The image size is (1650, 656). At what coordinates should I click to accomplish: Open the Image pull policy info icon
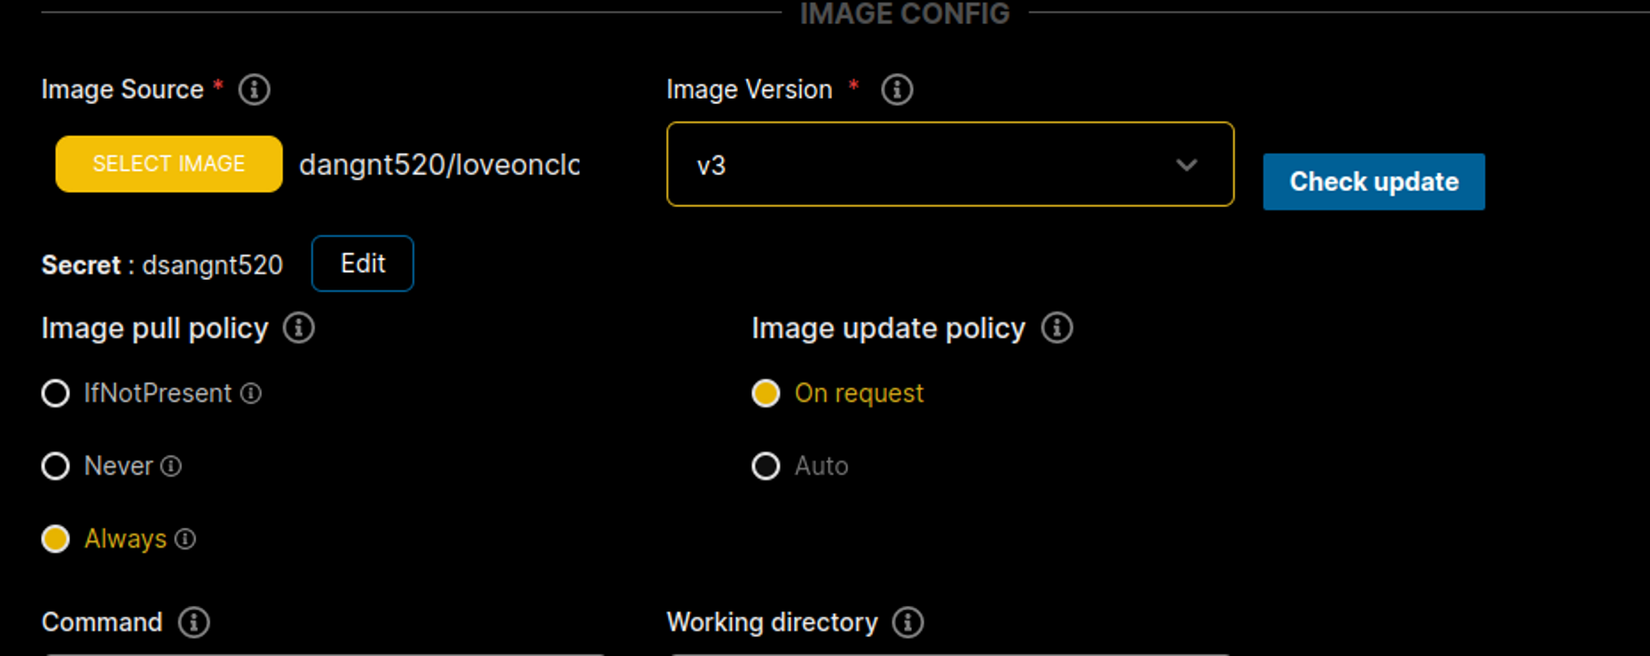pyautogui.click(x=299, y=328)
